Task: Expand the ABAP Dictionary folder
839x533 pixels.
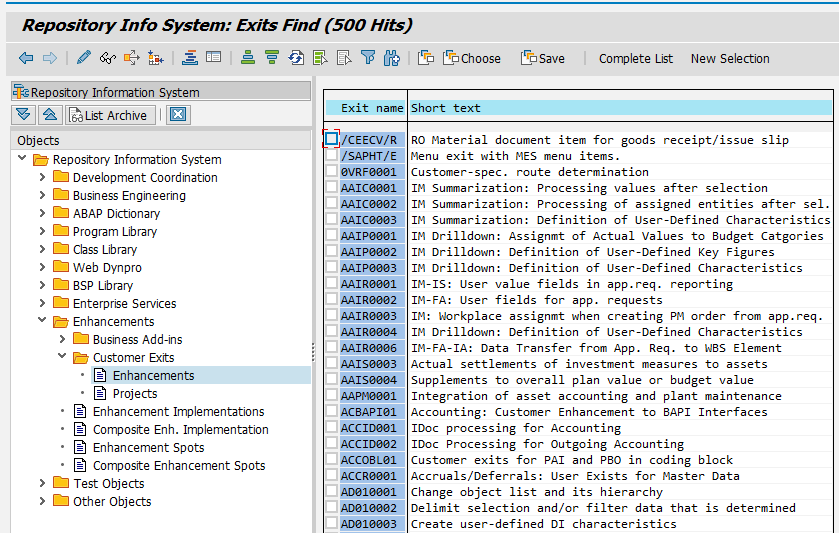Action: pos(43,212)
